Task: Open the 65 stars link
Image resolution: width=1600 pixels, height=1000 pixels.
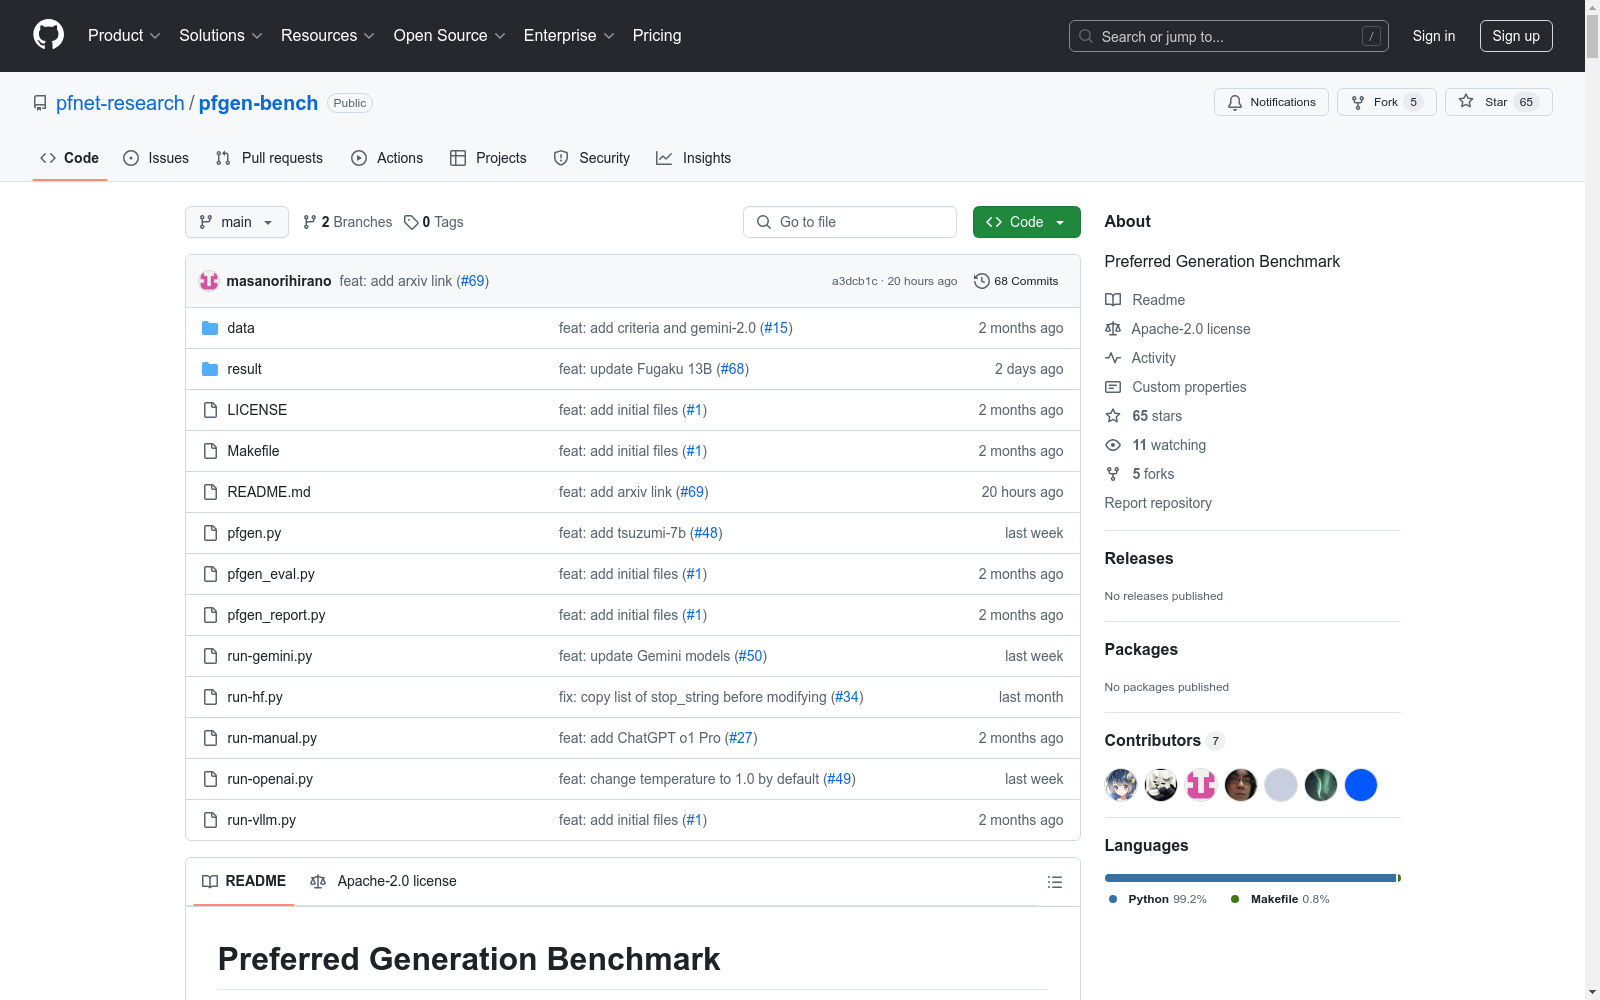Action: click(1144, 416)
